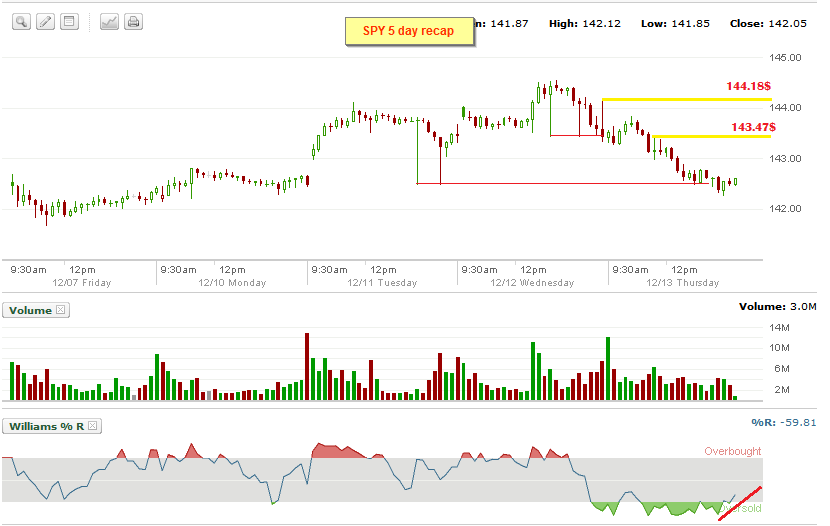Click the 12/11 Tuesday date label
The height and width of the screenshot is (526, 830).
coord(382,283)
